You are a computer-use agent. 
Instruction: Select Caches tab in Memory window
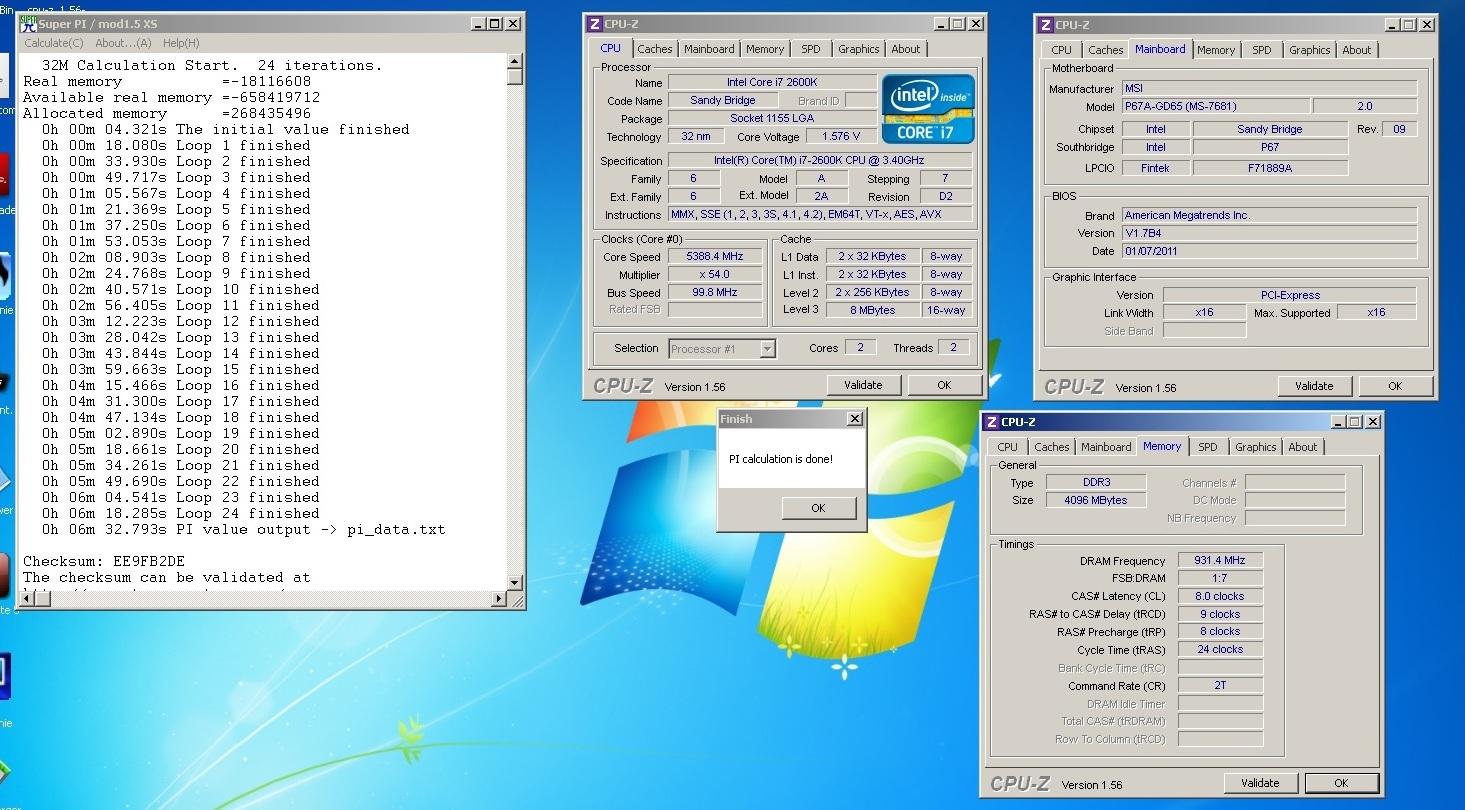1052,447
